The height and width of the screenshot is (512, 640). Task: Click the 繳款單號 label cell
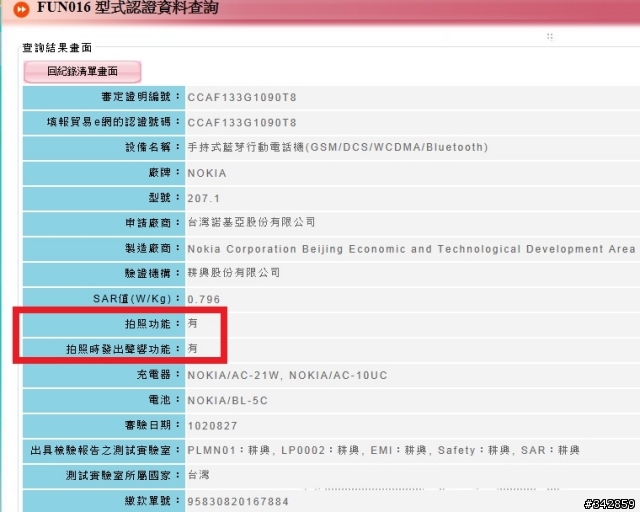tap(104, 501)
